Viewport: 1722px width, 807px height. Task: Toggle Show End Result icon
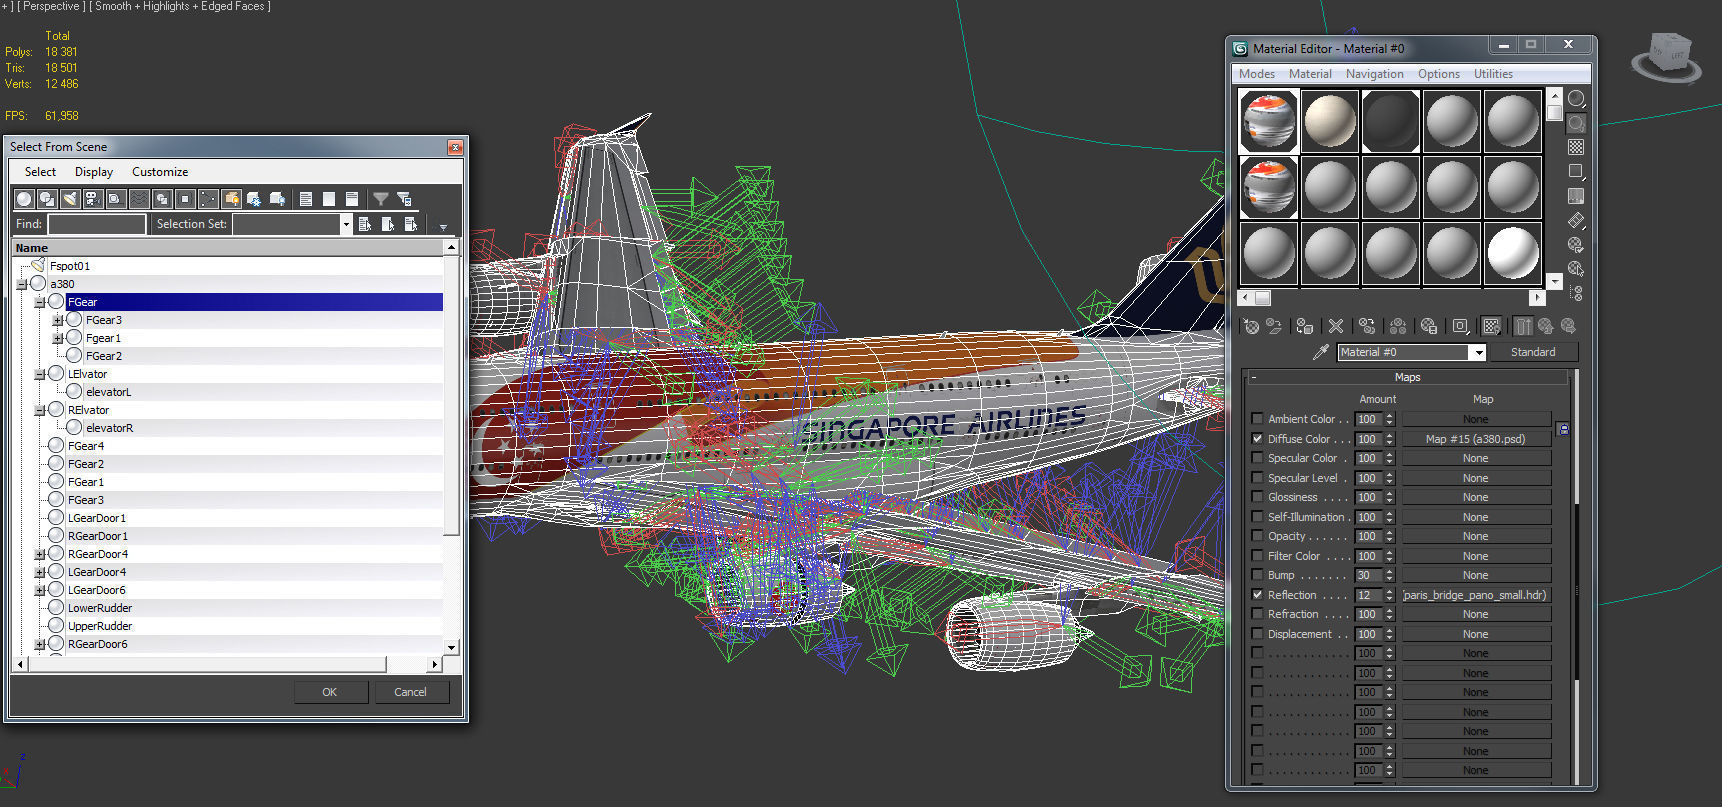pos(1523,326)
